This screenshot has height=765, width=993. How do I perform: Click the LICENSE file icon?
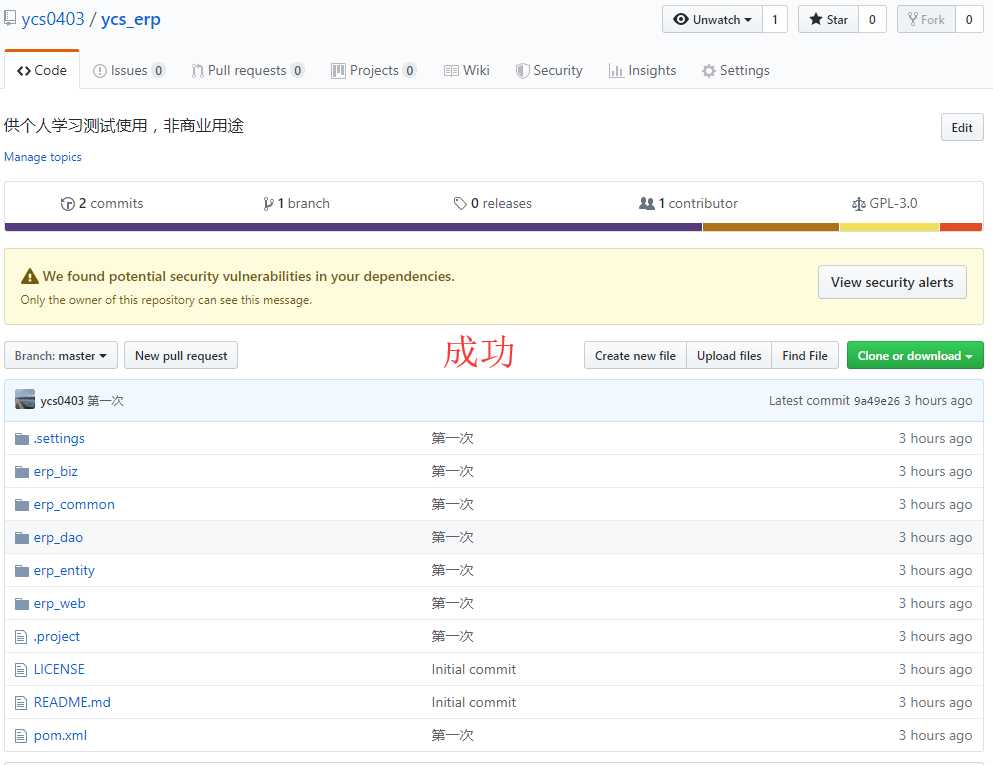21,669
